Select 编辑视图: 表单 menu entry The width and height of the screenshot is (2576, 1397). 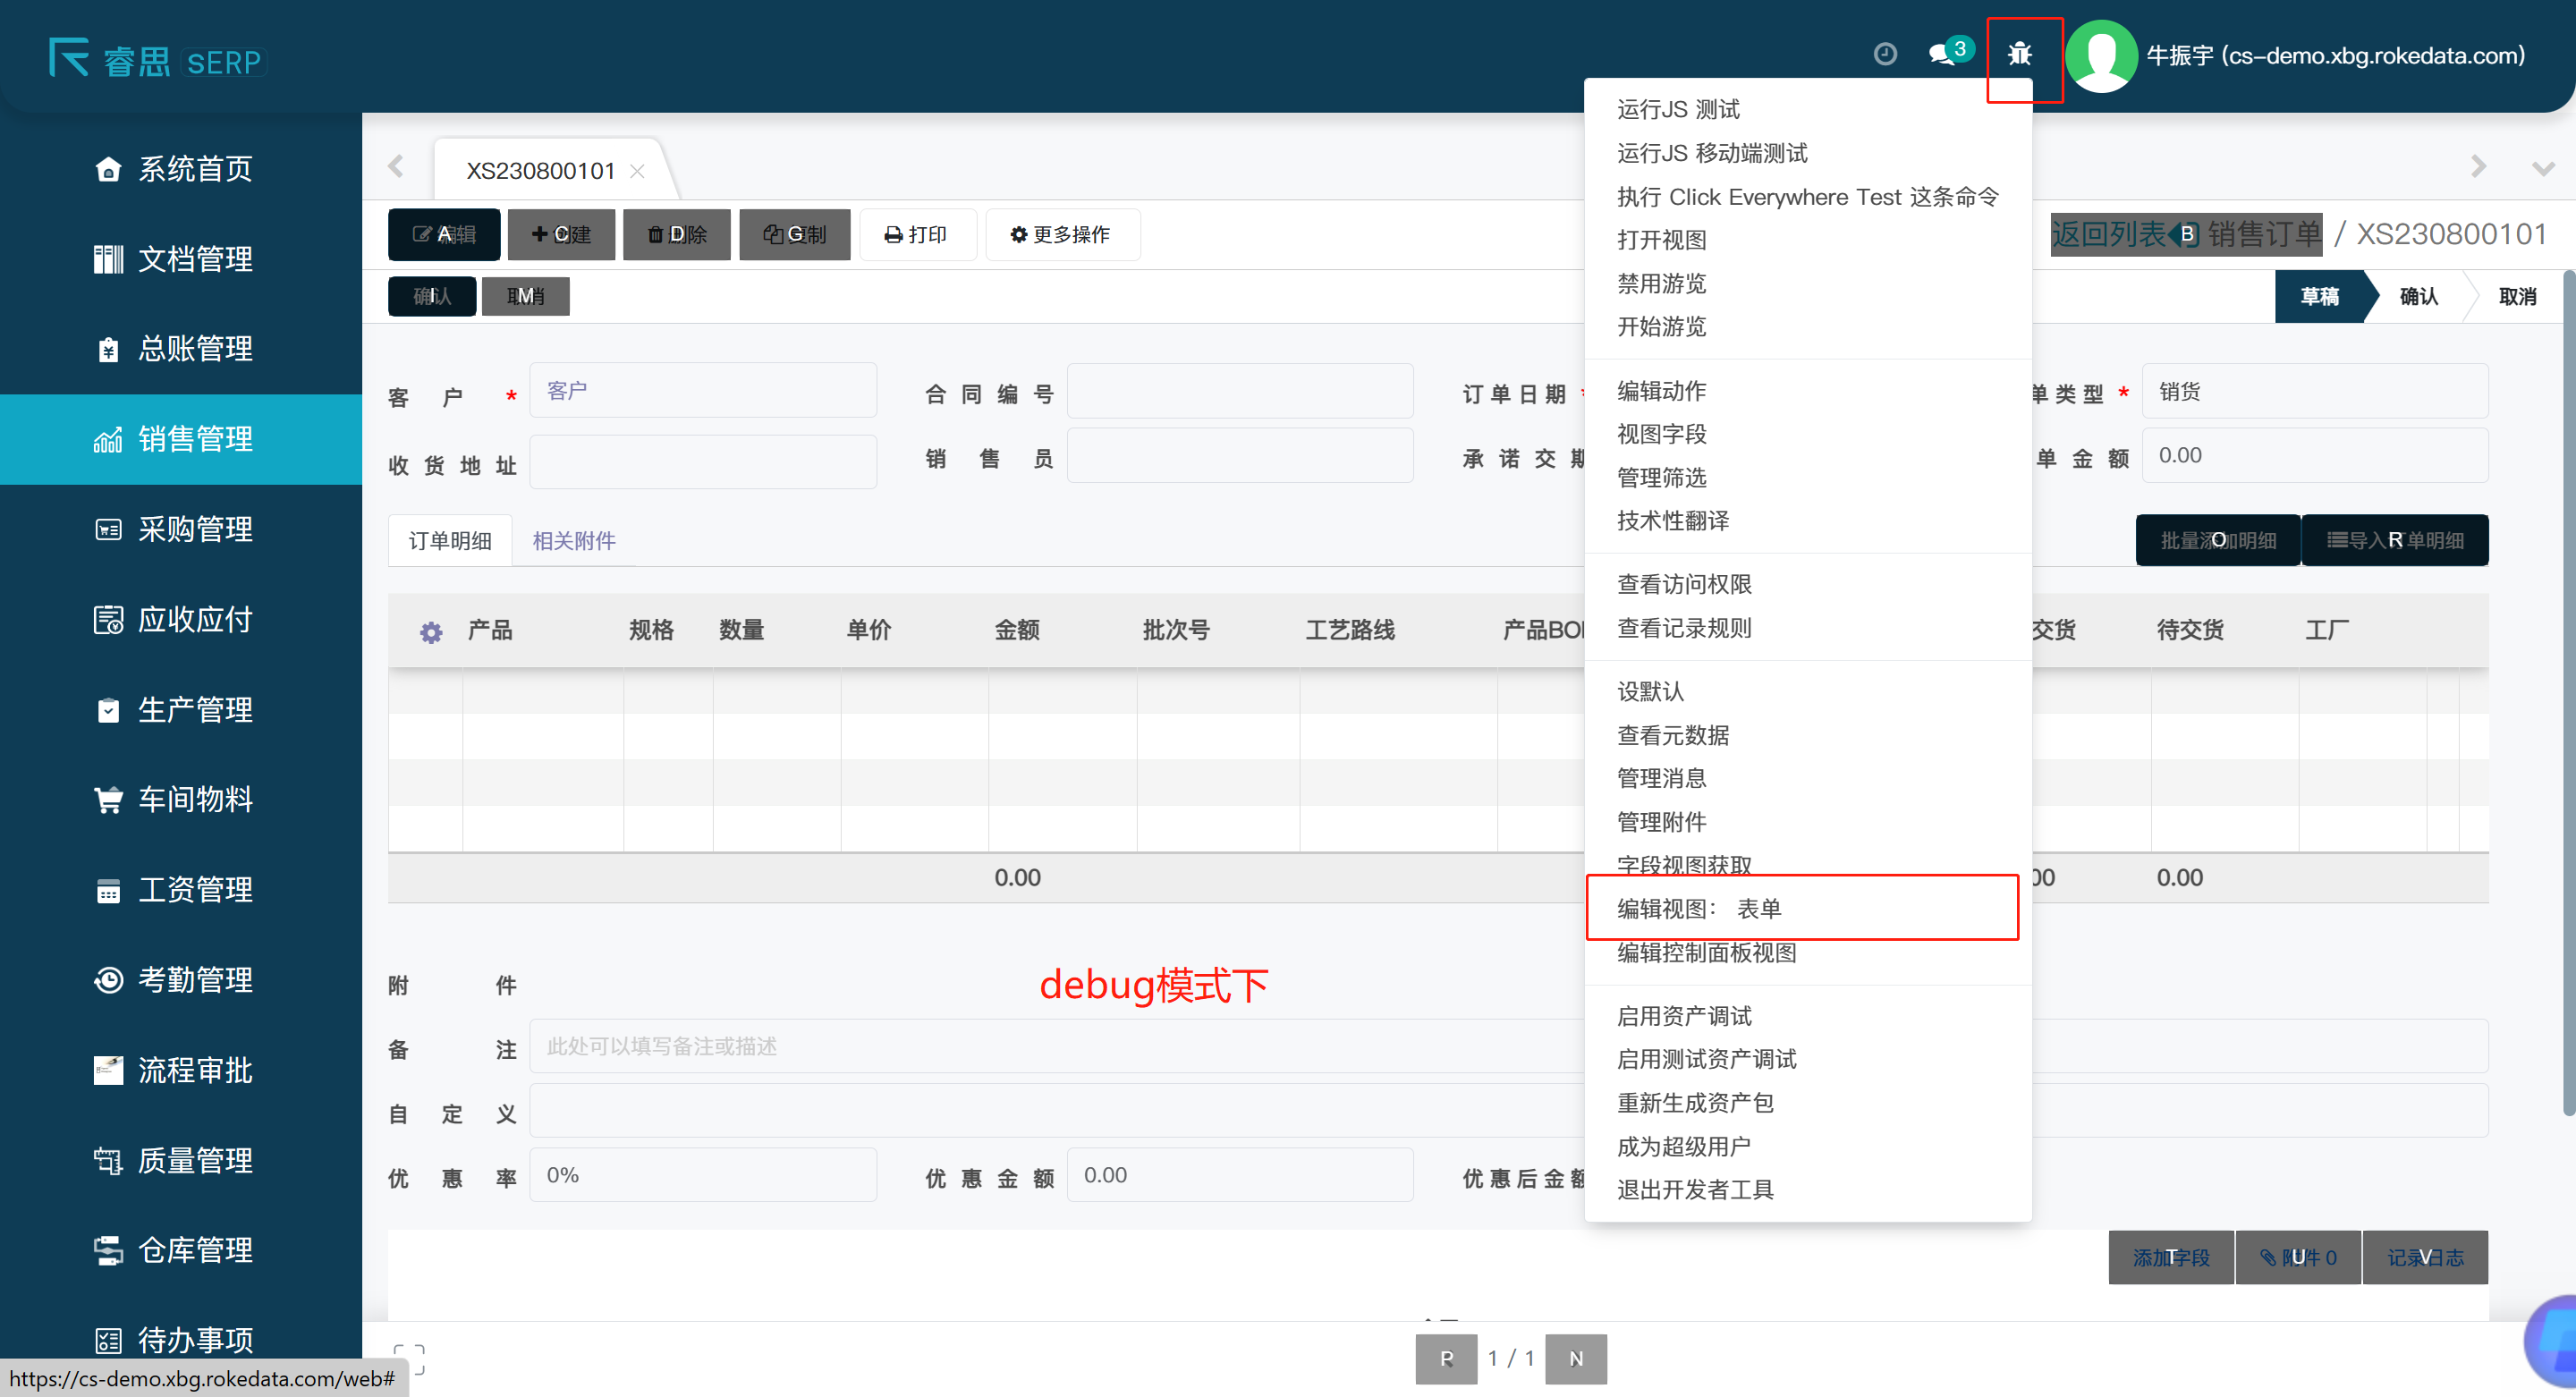coord(1700,908)
